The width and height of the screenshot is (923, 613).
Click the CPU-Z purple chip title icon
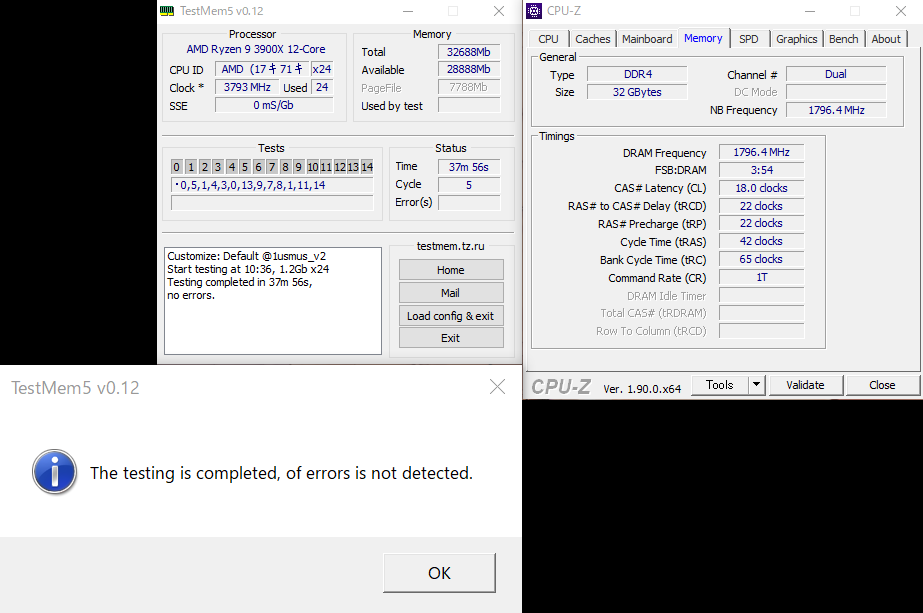[x=534, y=11]
